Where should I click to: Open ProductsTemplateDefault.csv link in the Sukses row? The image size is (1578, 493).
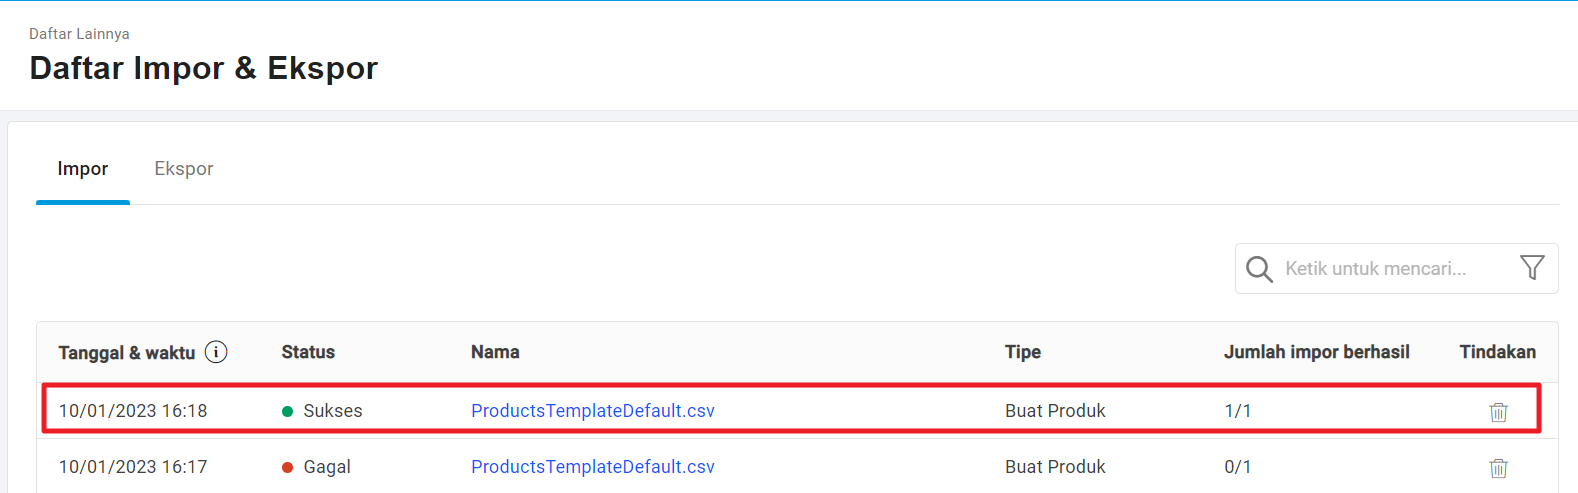tap(593, 411)
